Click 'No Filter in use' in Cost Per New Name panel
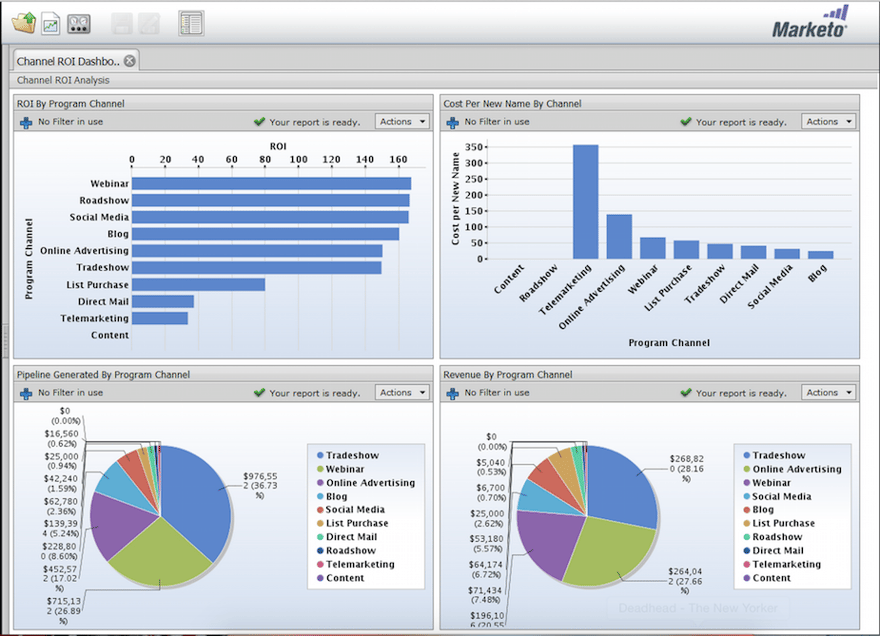 click(497, 121)
